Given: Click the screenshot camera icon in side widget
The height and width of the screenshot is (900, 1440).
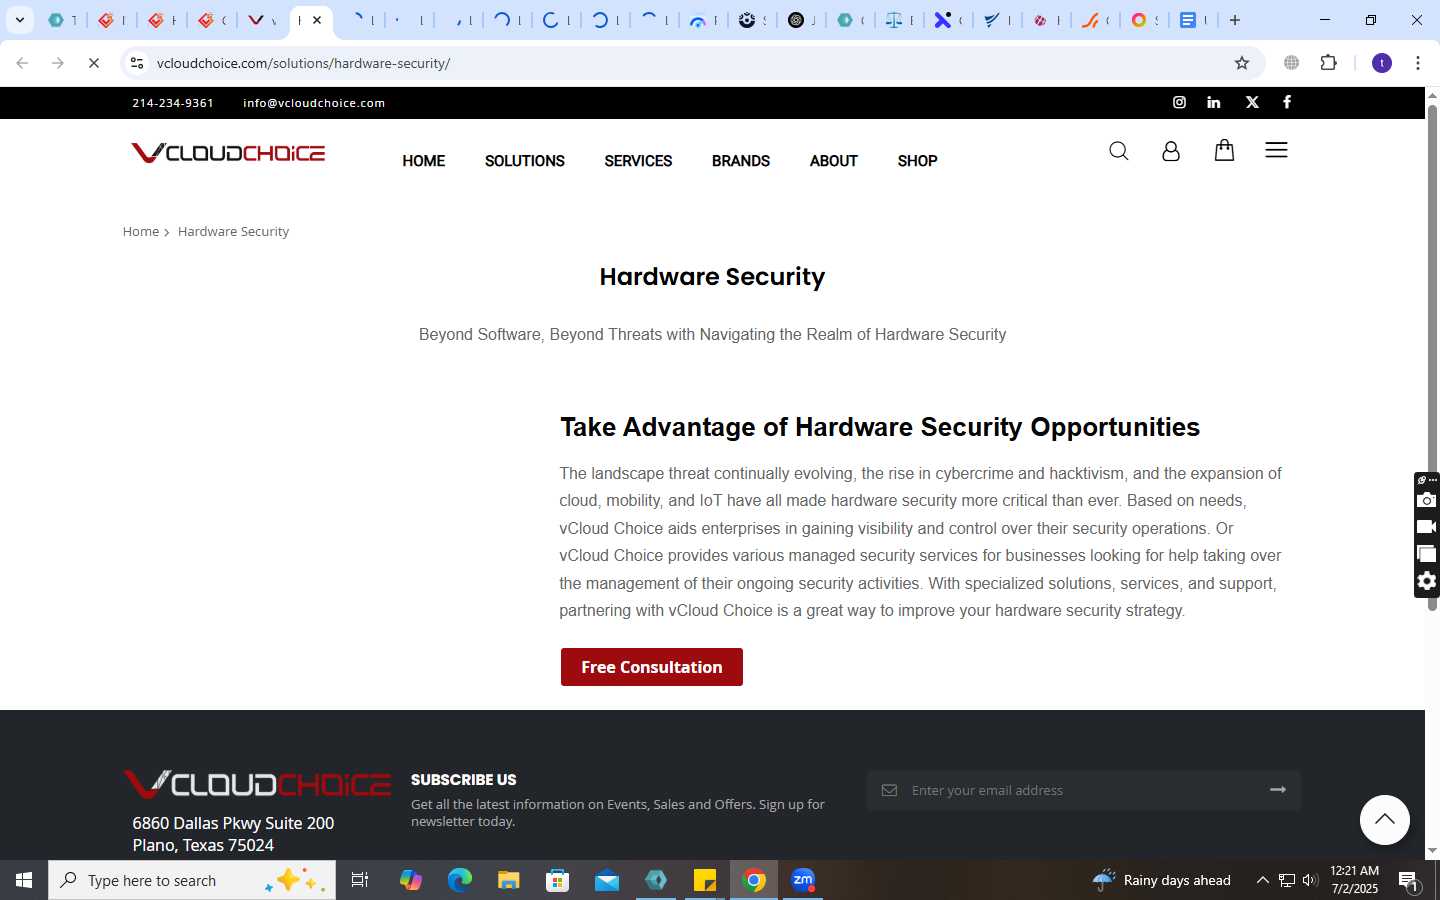Looking at the screenshot, I should [1427, 500].
